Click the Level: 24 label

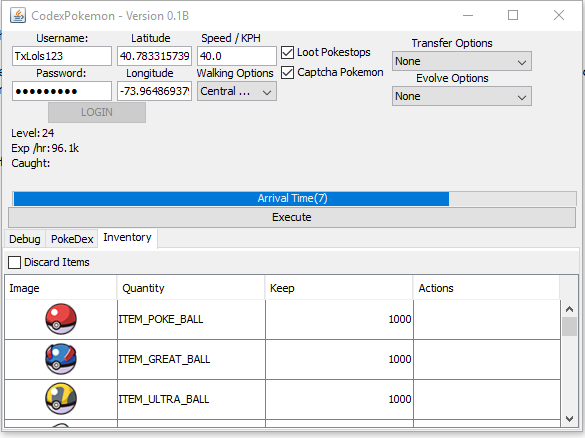(x=32, y=133)
